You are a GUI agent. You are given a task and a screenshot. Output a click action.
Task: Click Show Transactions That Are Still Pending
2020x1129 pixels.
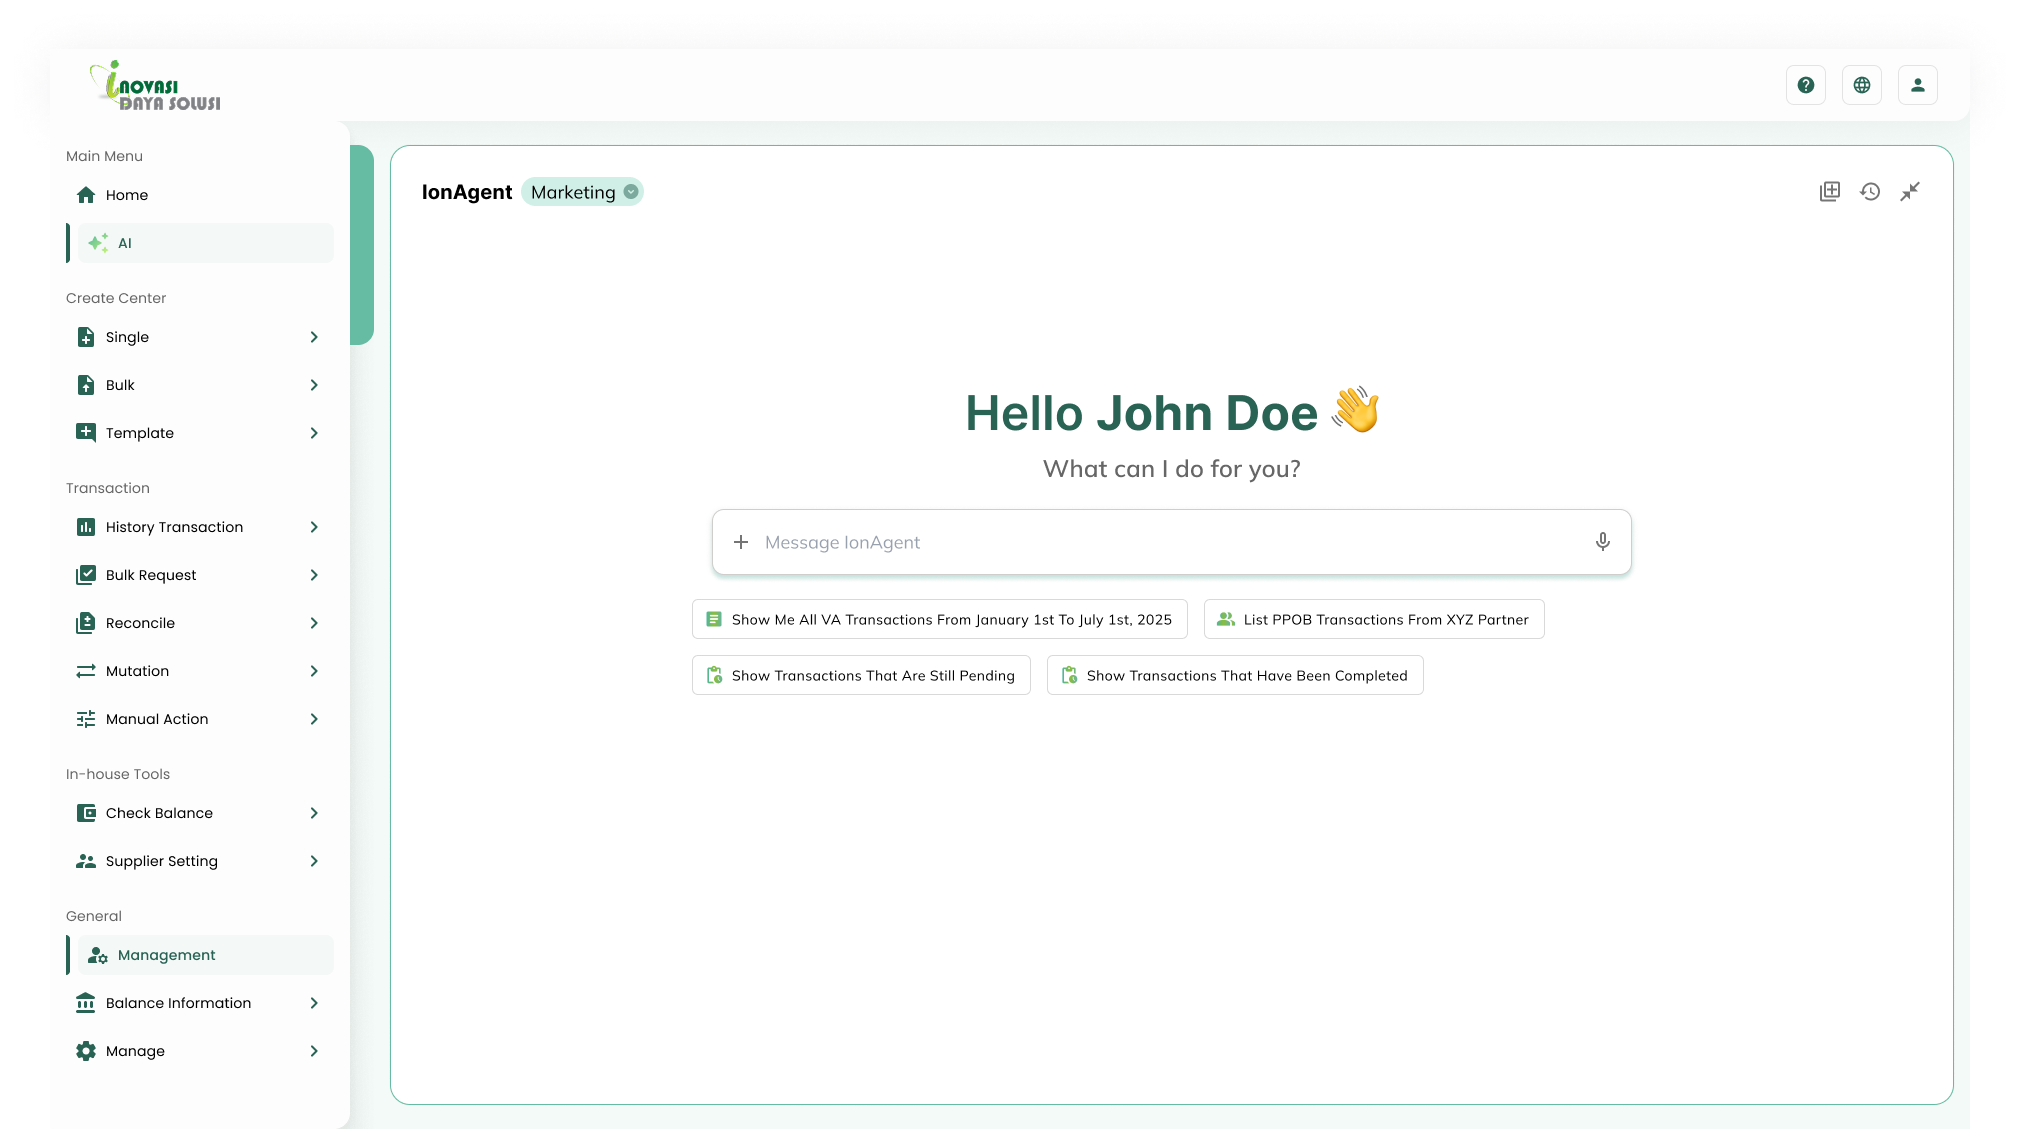tap(860, 675)
